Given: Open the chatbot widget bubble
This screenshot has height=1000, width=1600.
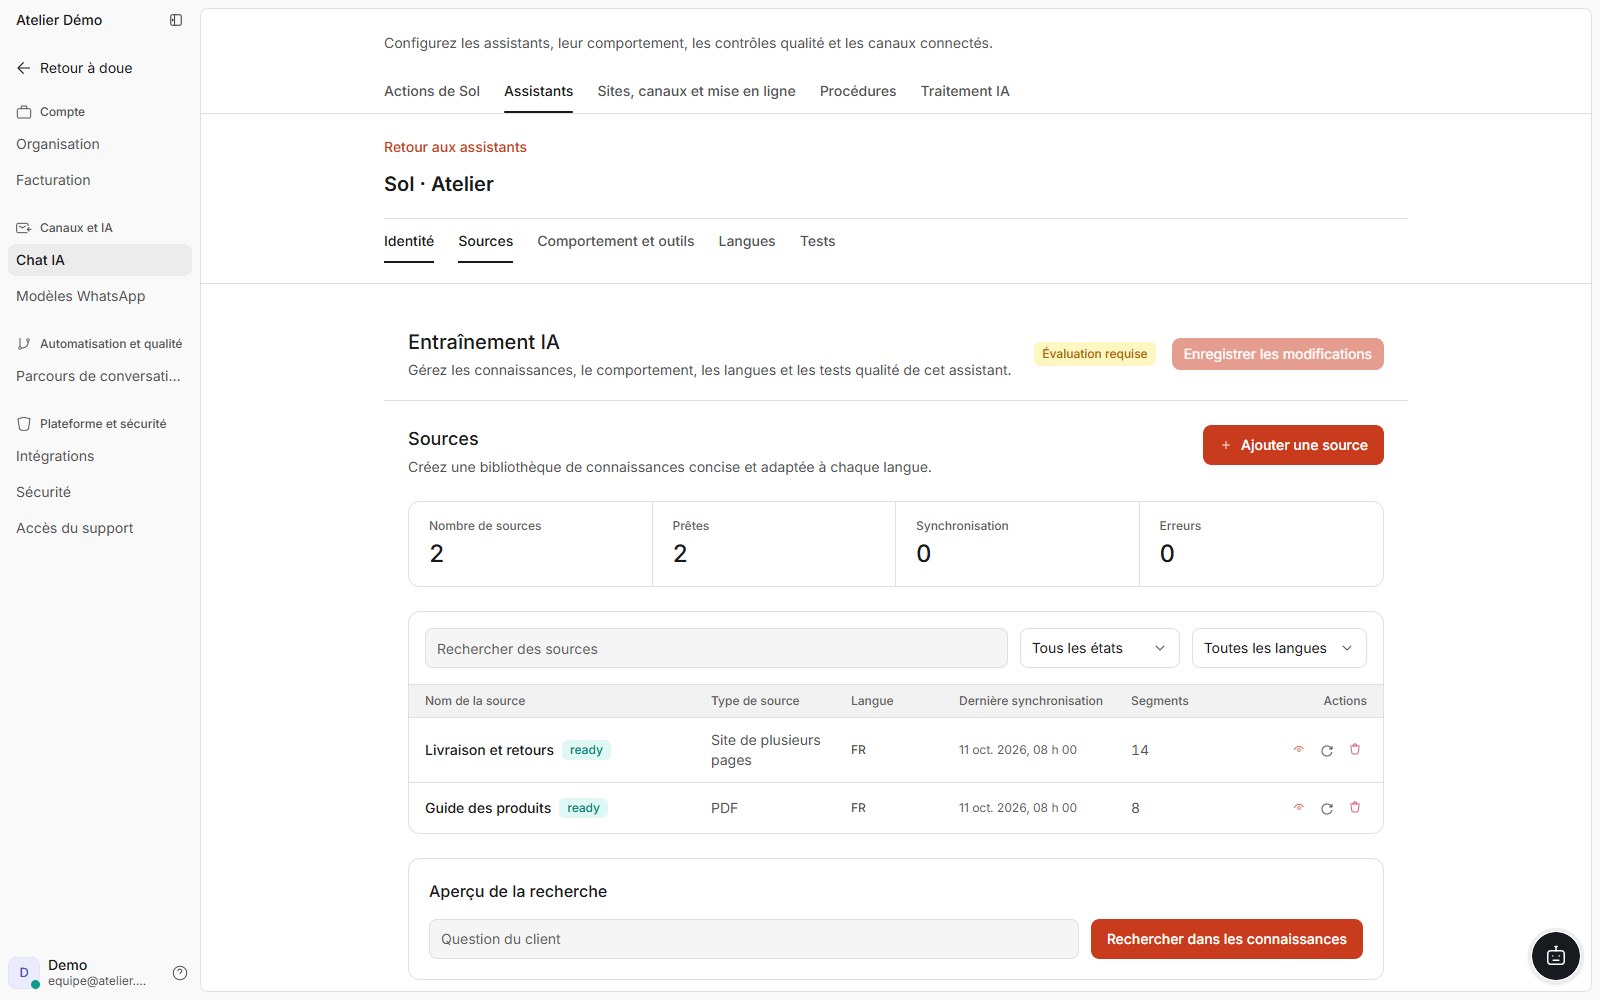Looking at the screenshot, I should 1556,956.
